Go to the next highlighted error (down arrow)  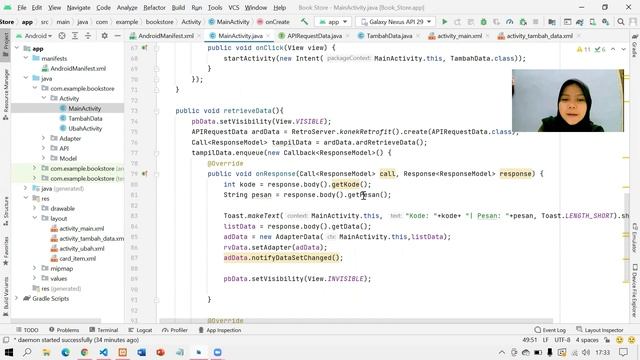coord(623,49)
